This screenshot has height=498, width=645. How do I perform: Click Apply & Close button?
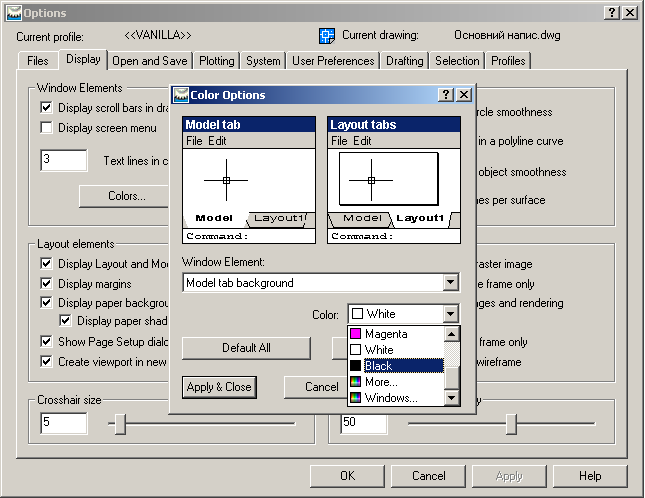pyautogui.click(x=219, y=387)
